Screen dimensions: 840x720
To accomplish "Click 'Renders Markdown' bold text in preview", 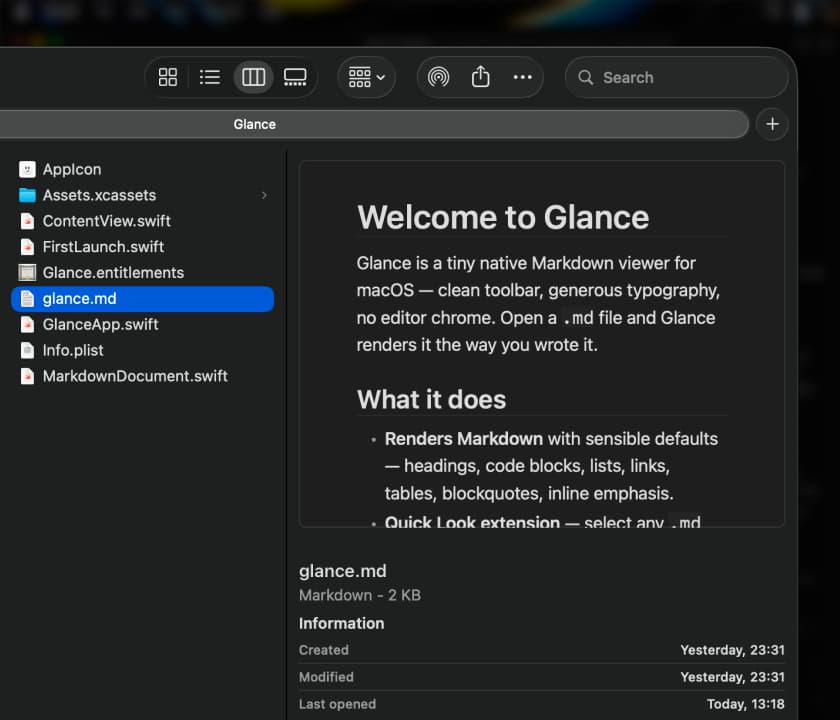I will point(464,439).
